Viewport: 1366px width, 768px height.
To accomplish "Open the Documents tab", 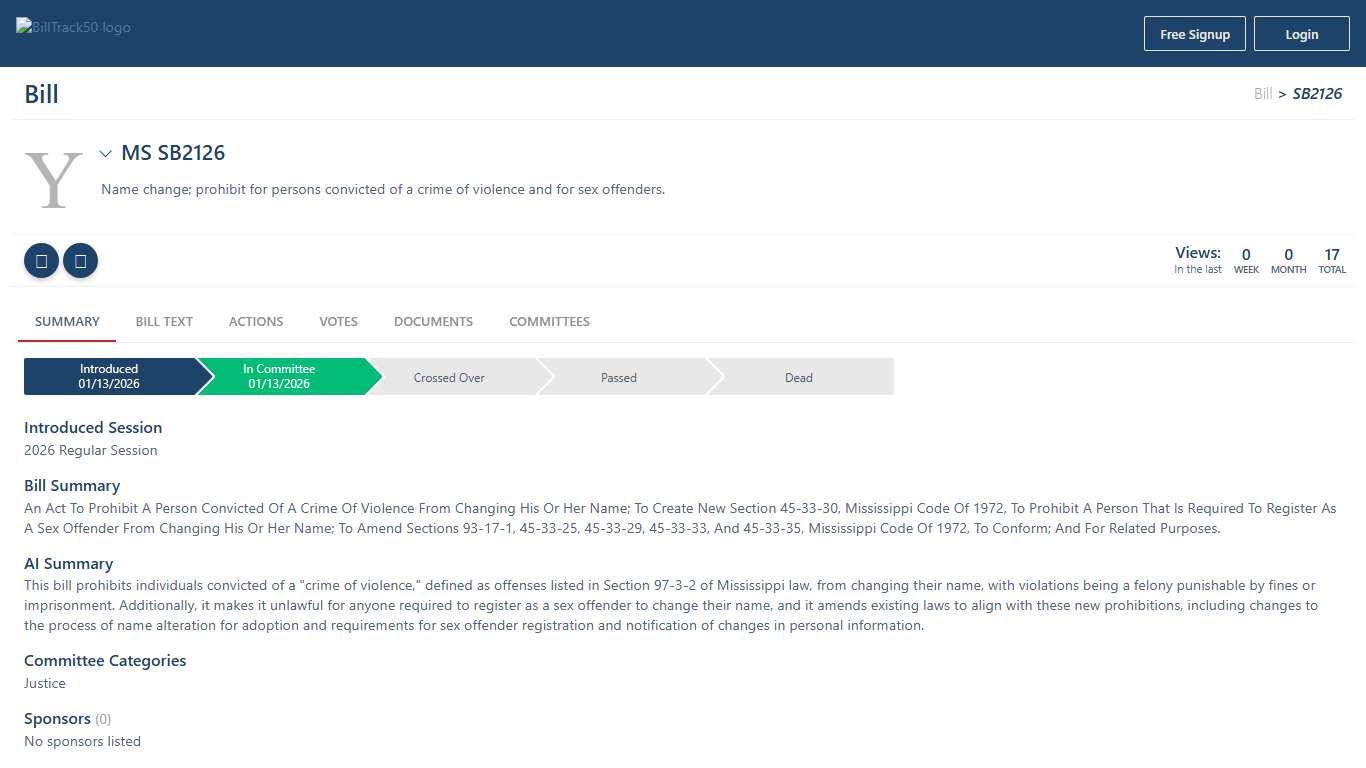I will click(433, 322).
